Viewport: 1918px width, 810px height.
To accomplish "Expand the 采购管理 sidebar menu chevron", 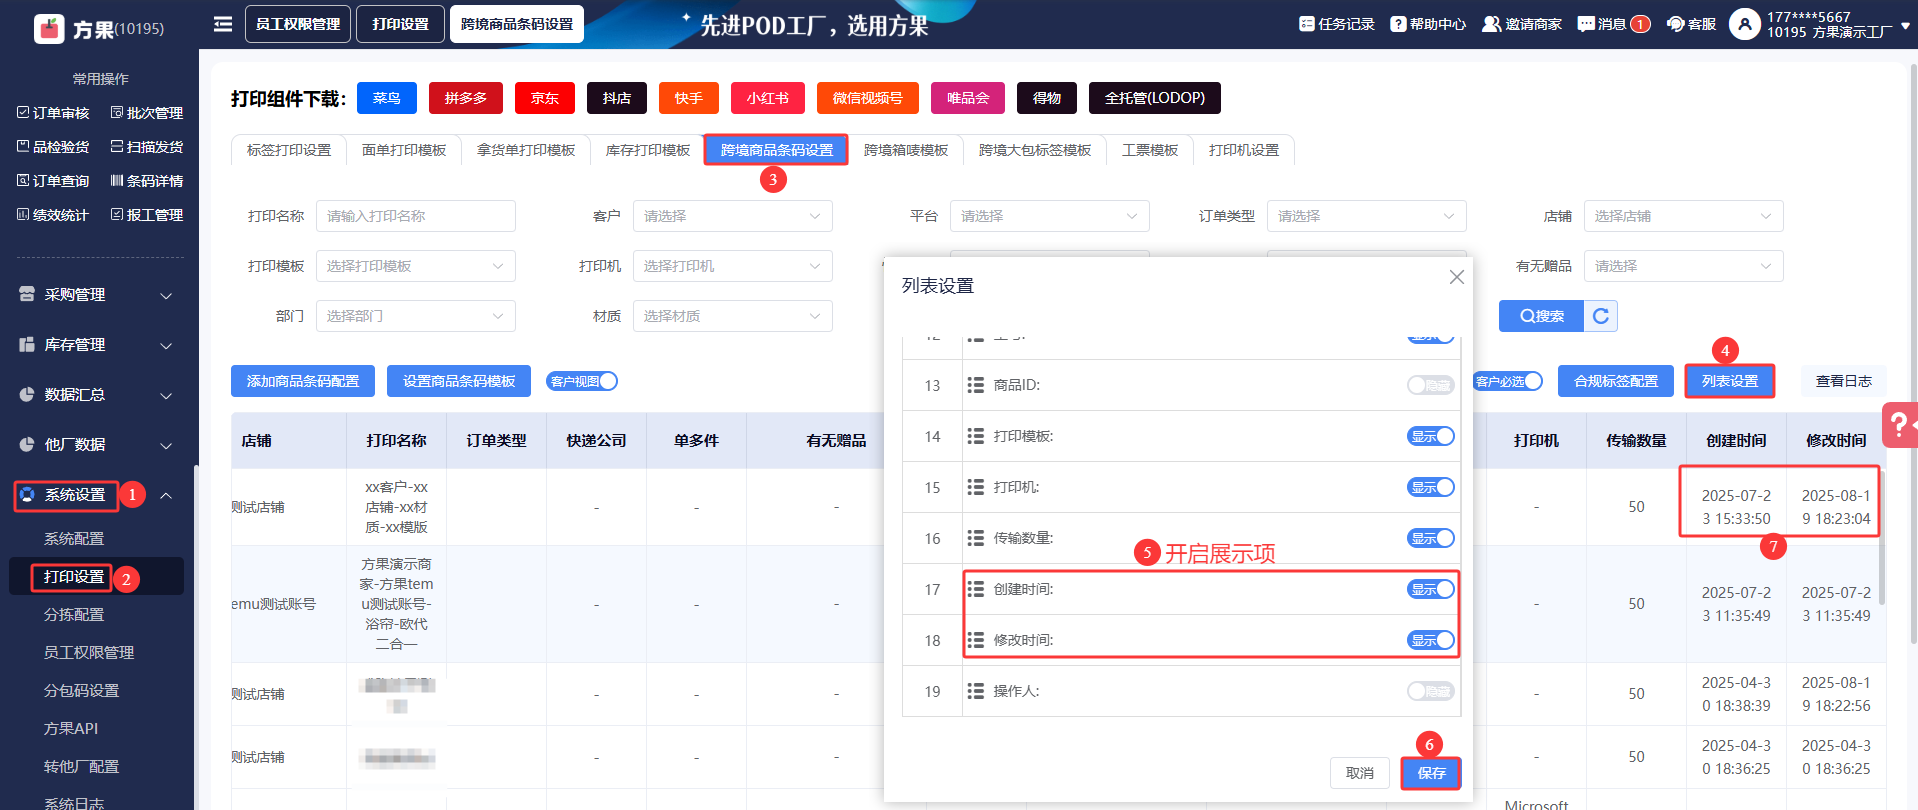I will pos(166,295).
